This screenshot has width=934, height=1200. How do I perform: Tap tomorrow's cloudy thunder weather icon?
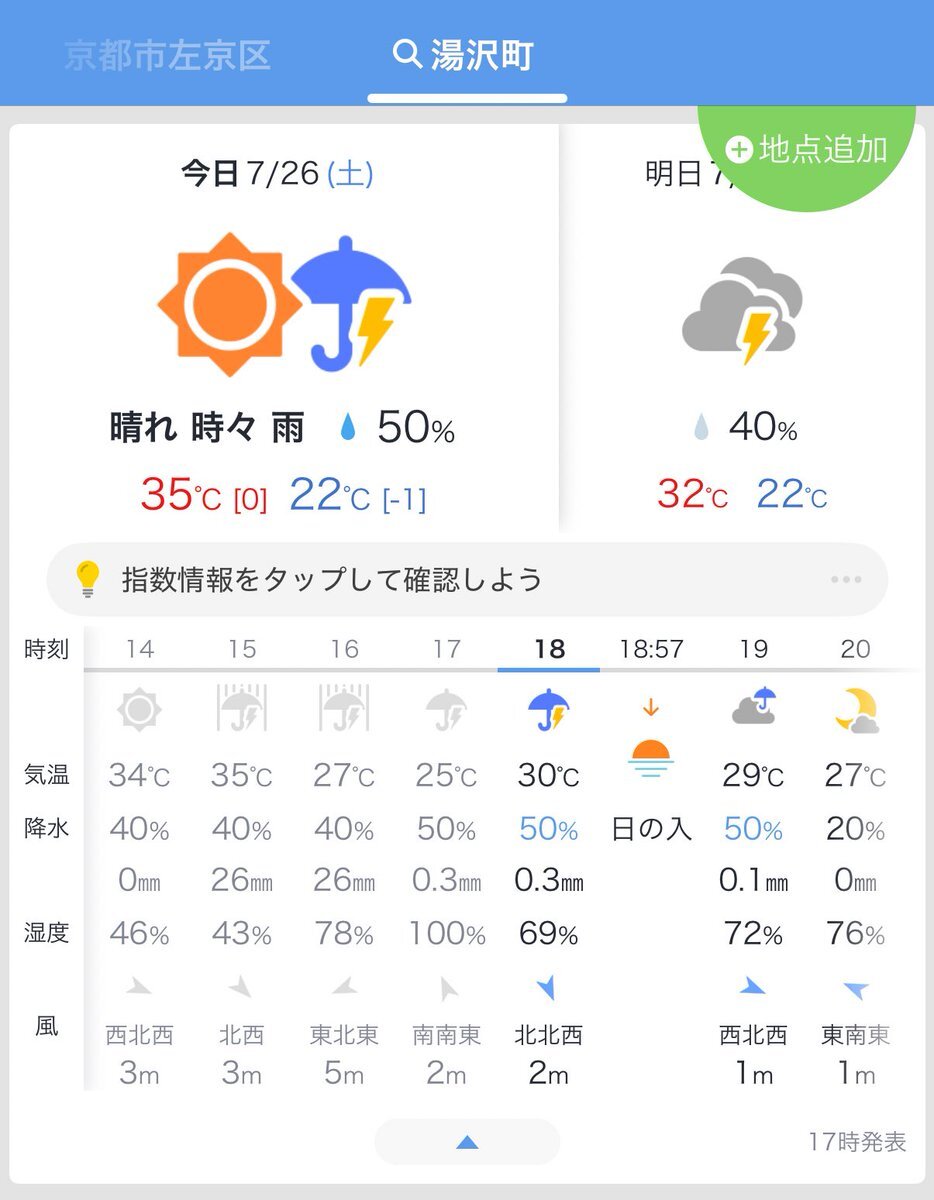point(742,310)
